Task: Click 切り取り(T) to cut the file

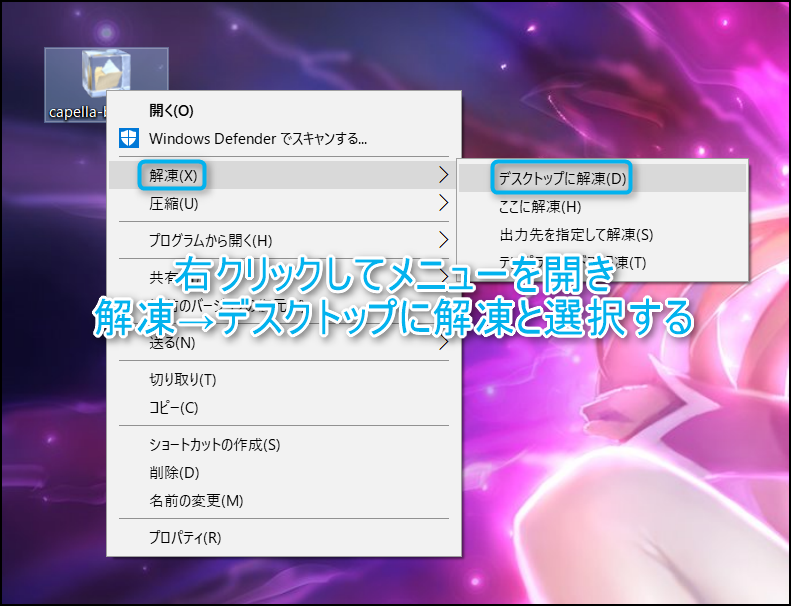Action: pyautogui.click(x=182, y=379)
